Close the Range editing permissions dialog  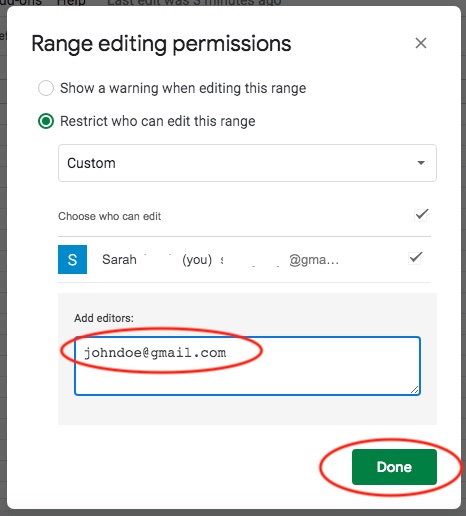click(421, 43)
